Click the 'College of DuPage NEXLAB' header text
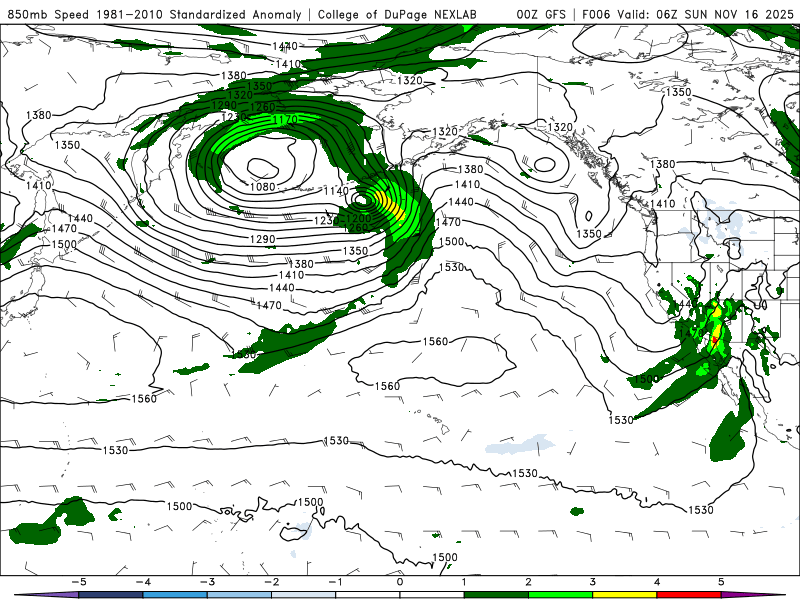Viewport: 800px width, 600px height. (397, 14)
